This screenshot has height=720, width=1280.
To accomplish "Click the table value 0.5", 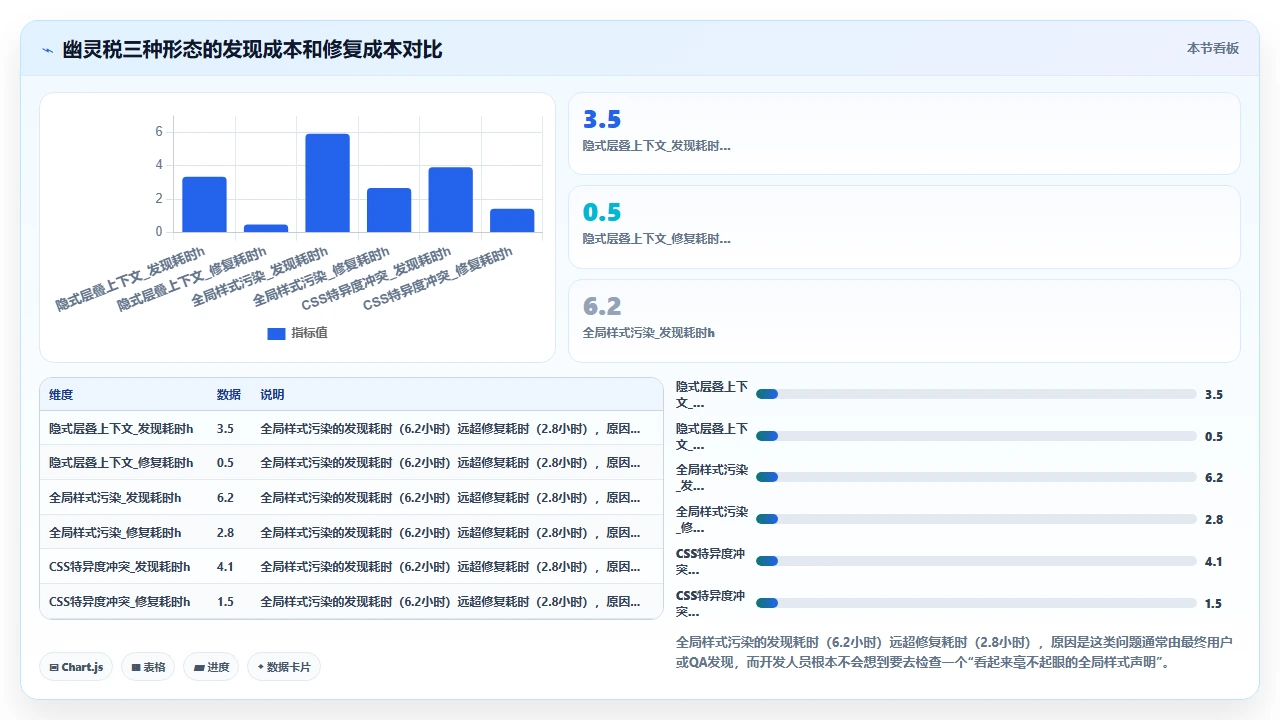I will point(225,463).
